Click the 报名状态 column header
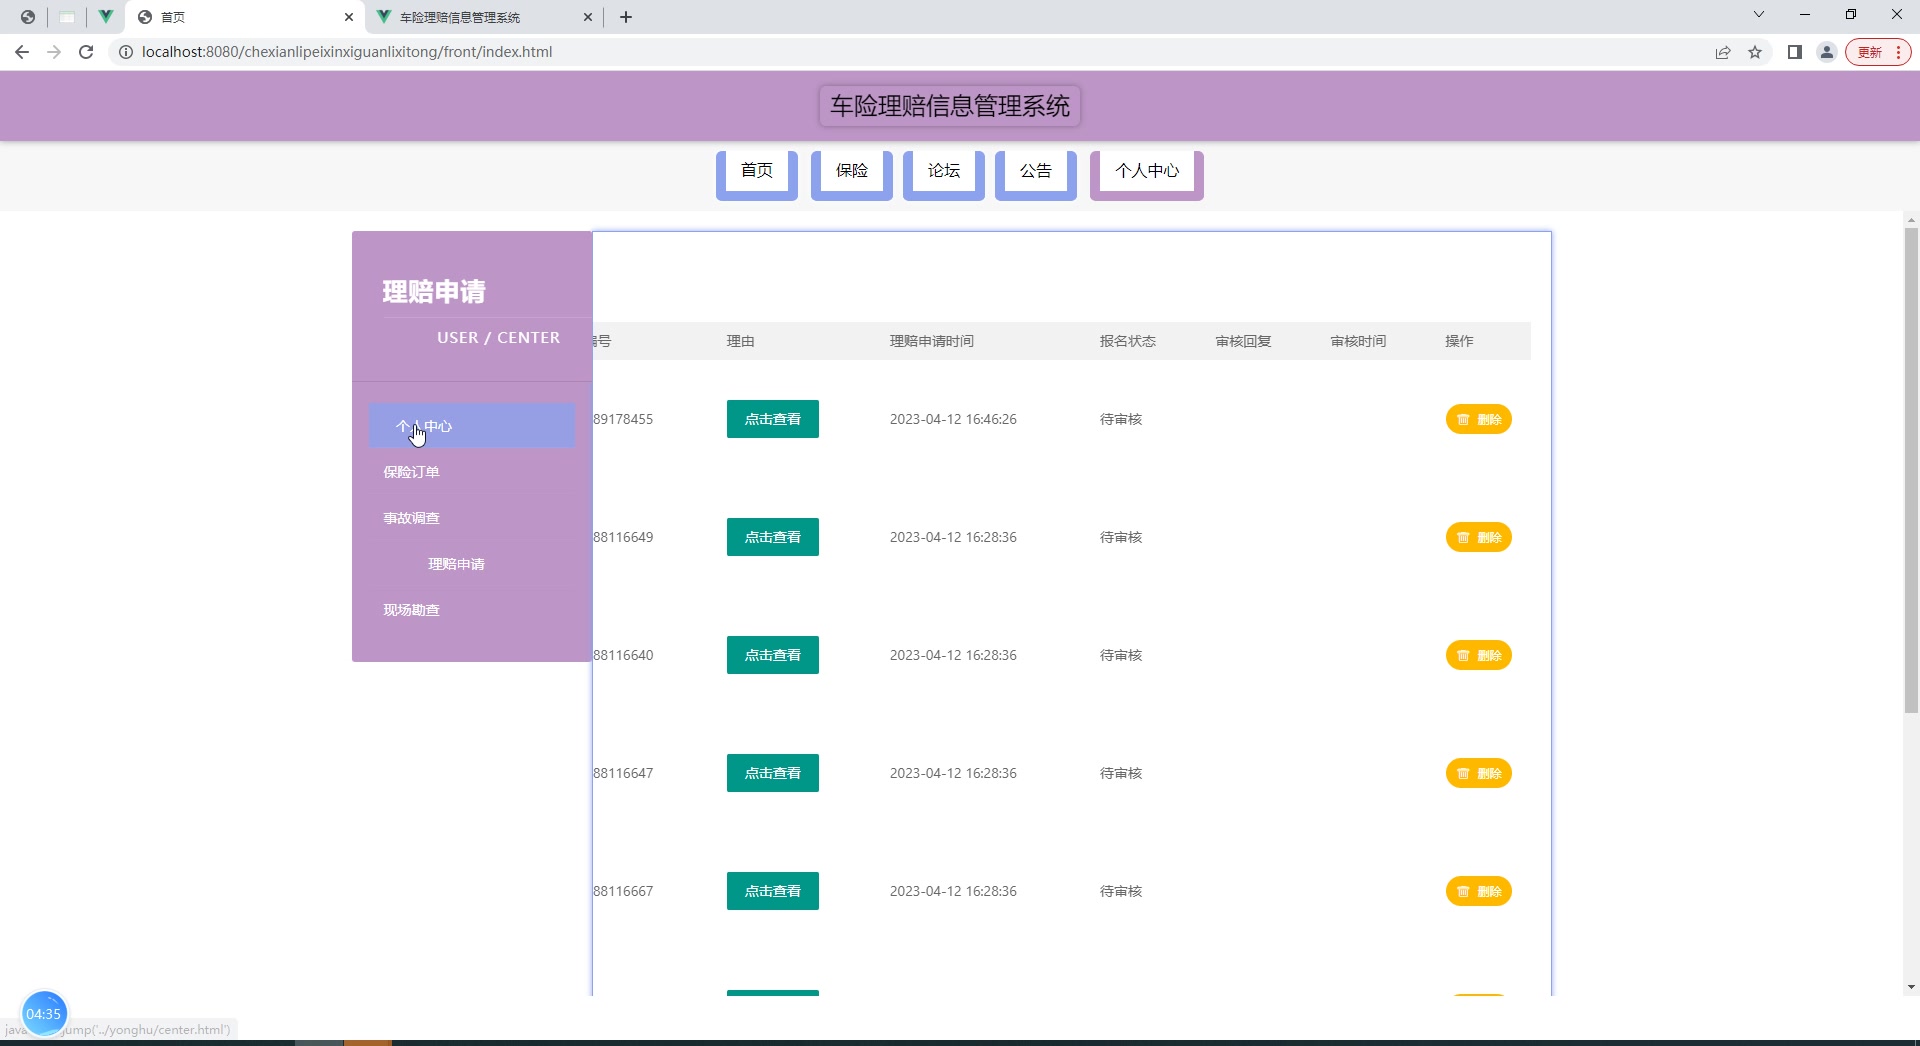 [x=1128, y=341]
